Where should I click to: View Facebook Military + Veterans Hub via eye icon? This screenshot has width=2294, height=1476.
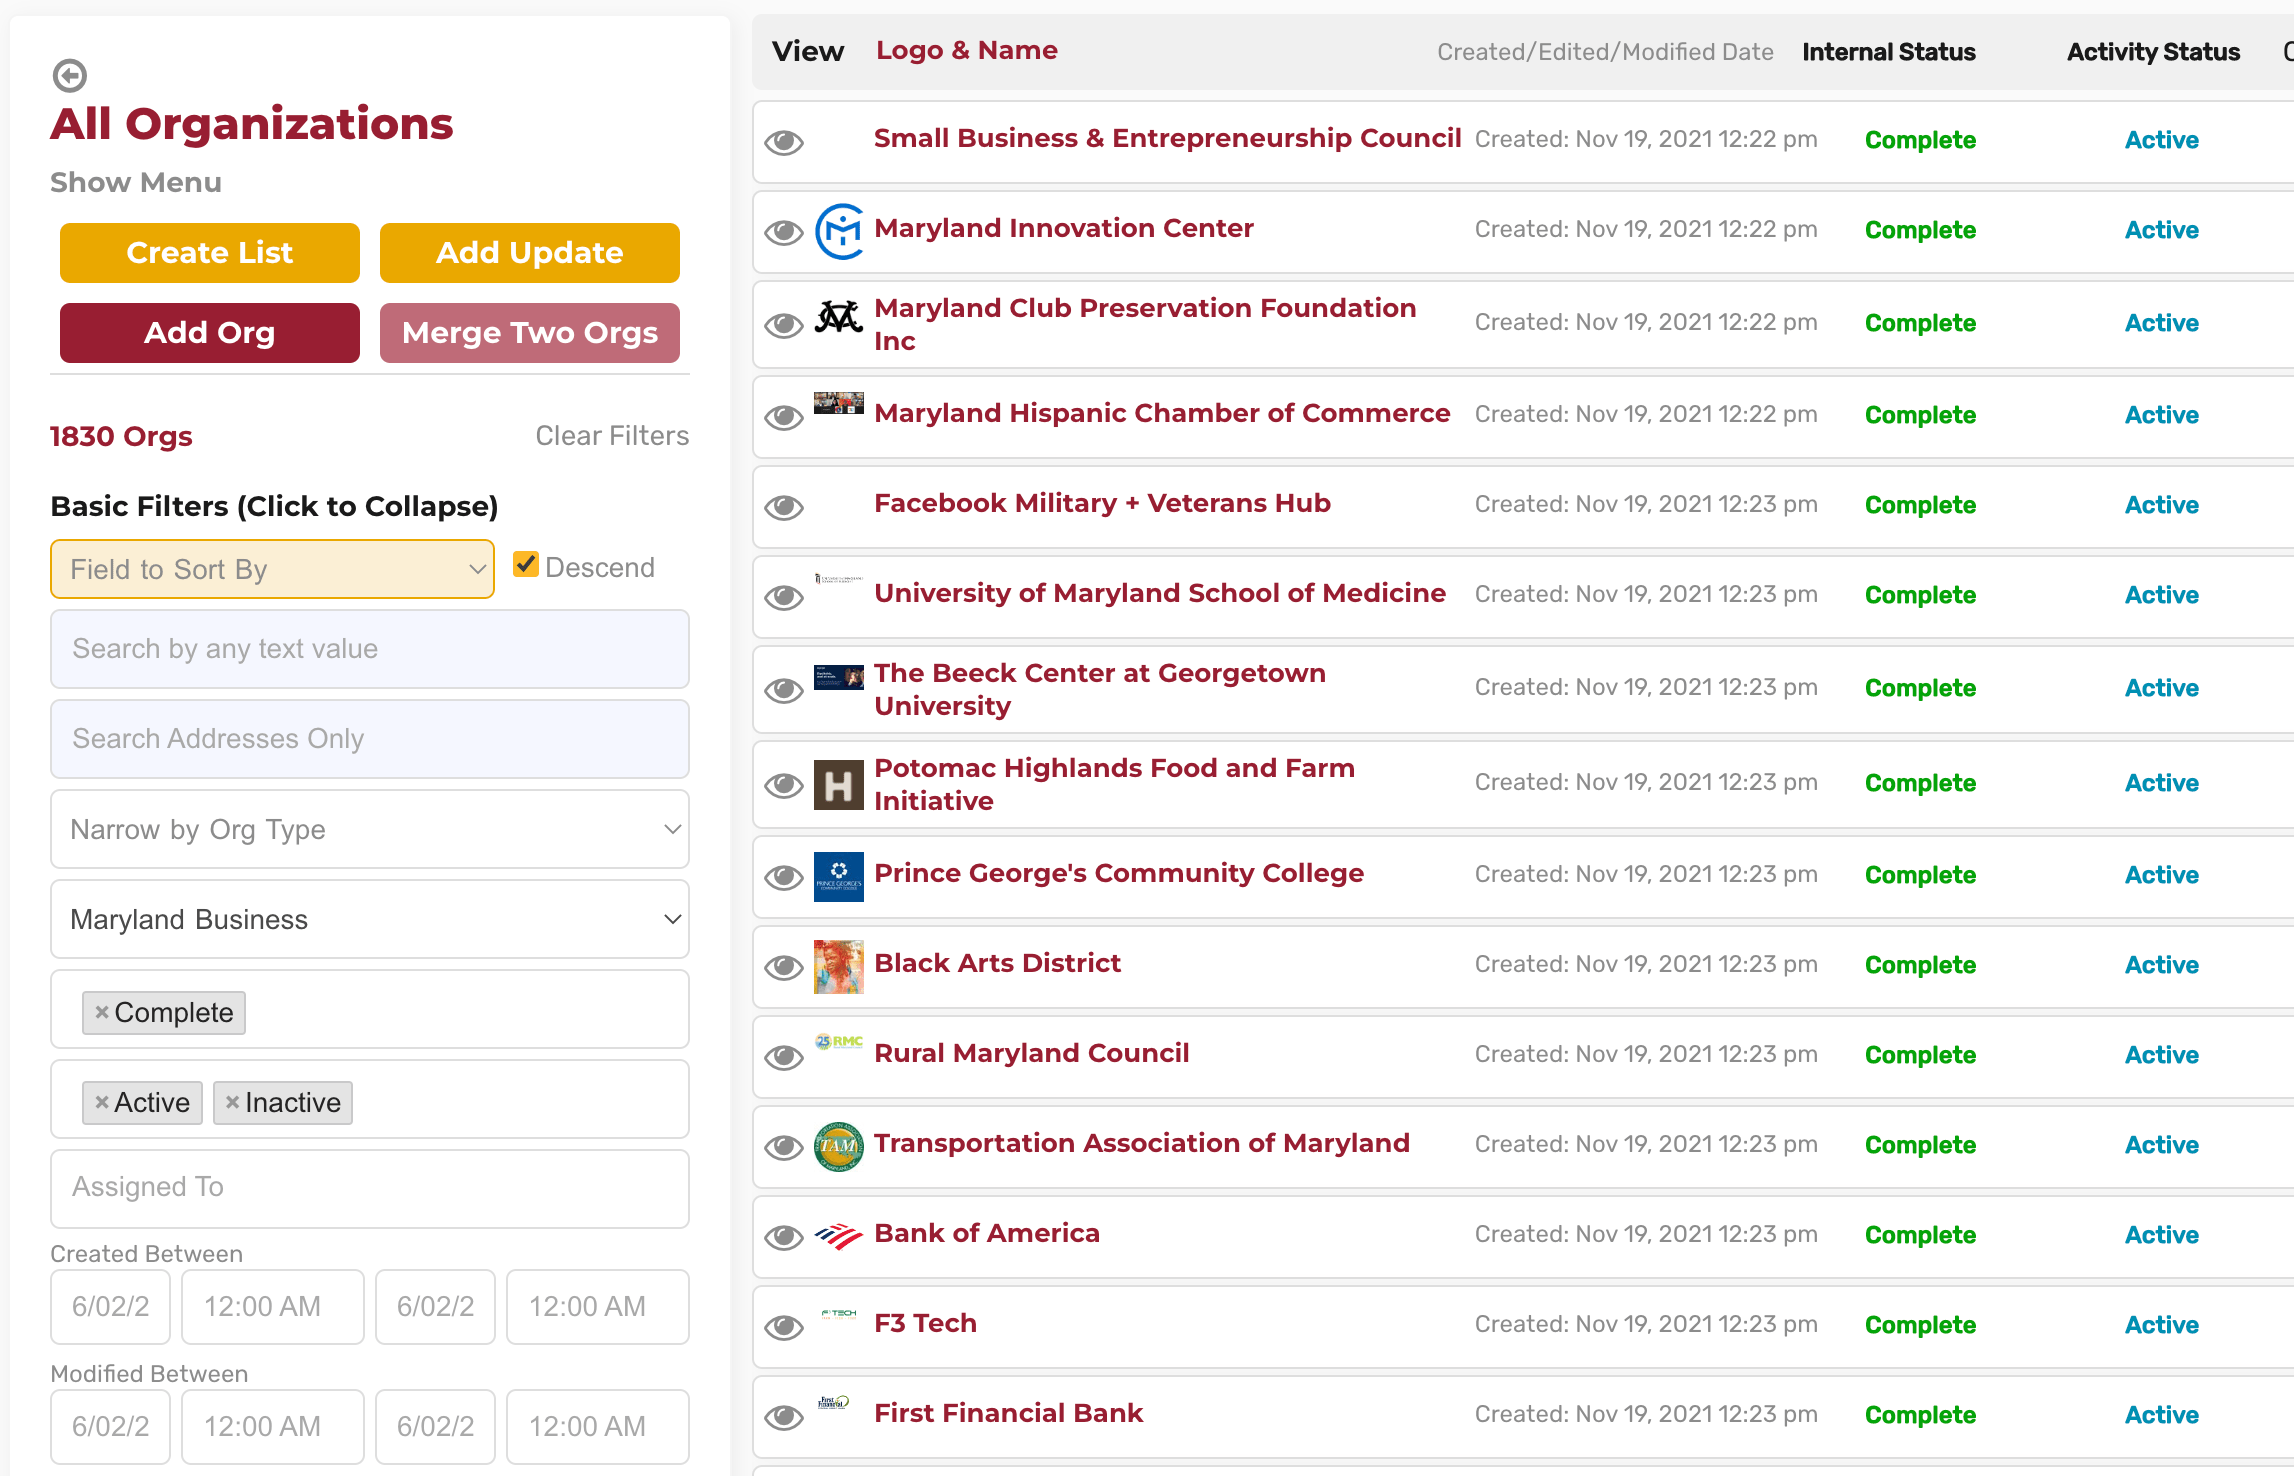pyautogui.click(x=784, y=507)
